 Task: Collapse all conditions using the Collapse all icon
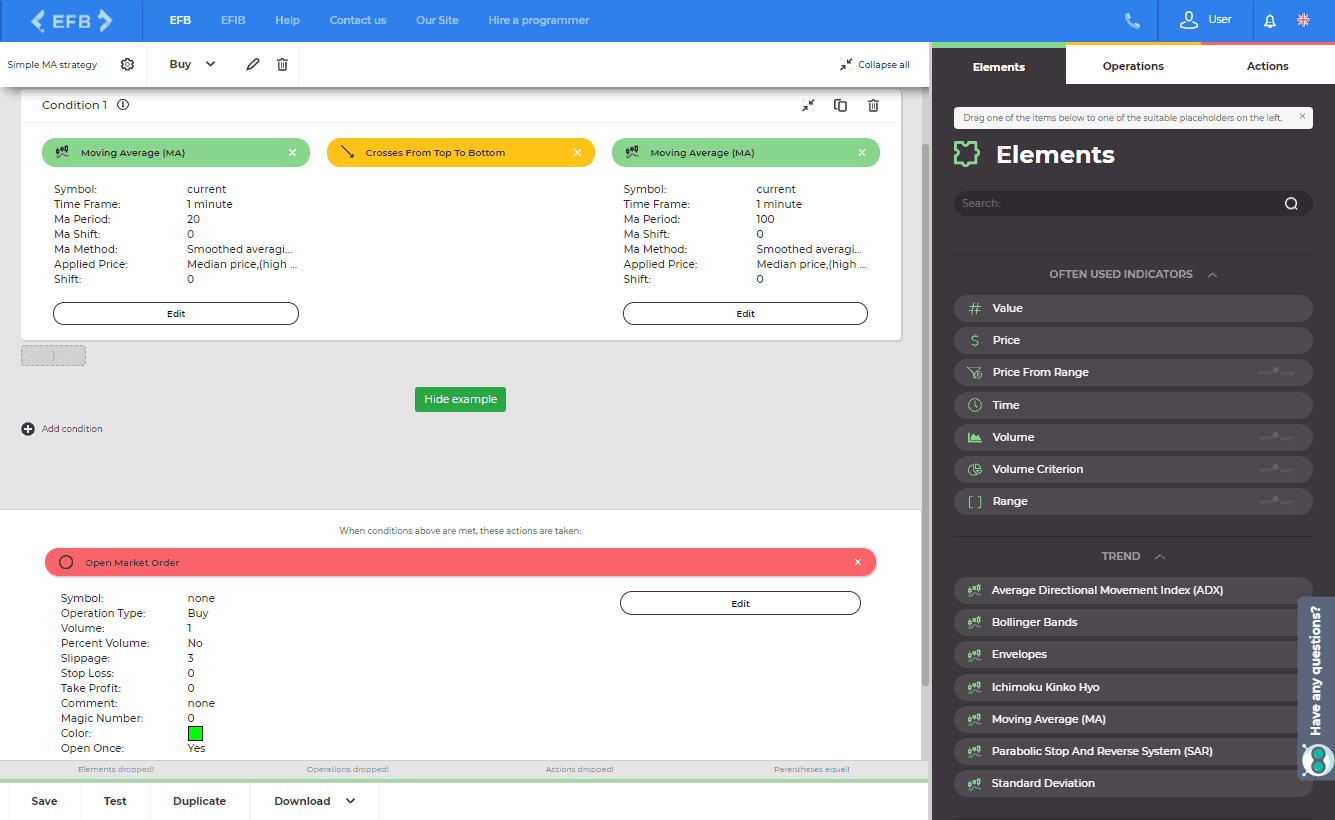point(845,63)
